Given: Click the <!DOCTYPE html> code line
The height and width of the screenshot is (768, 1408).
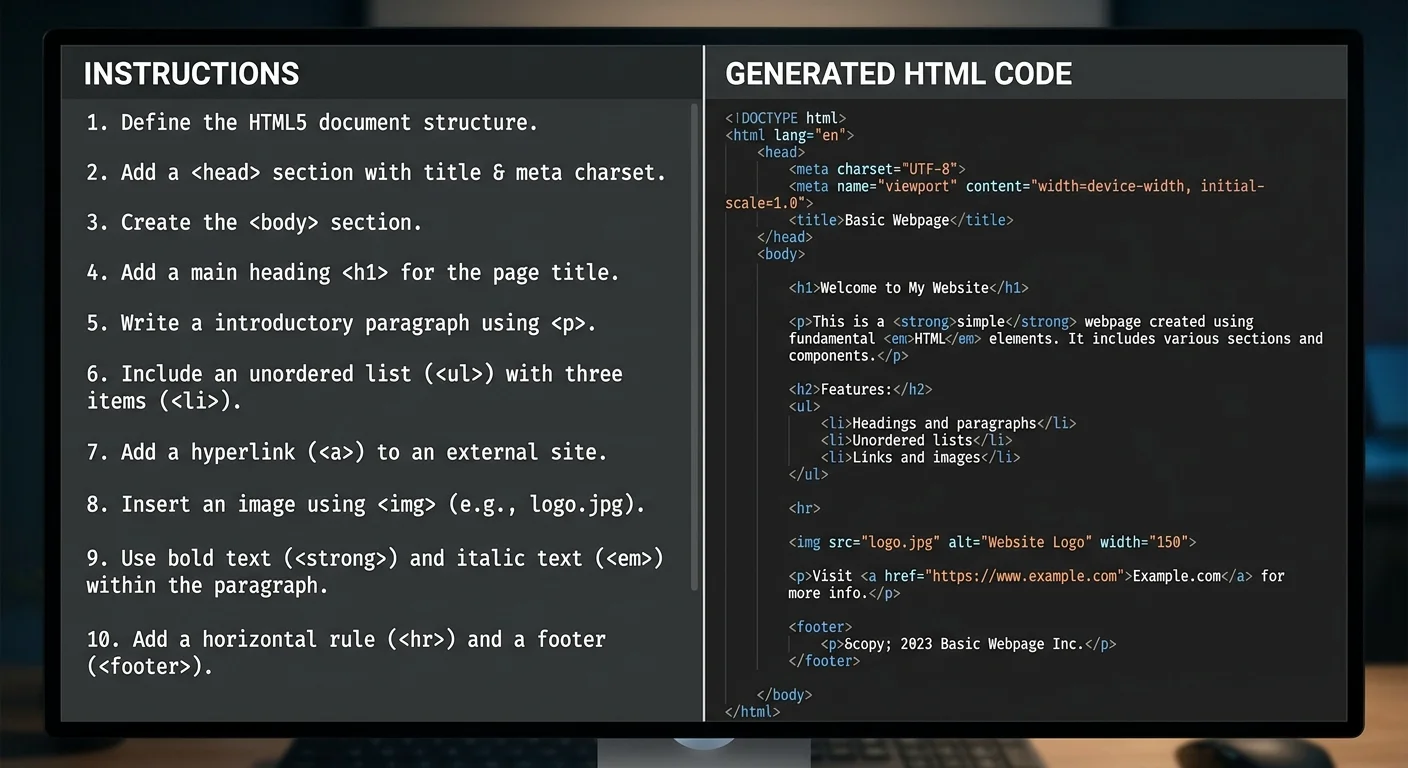Looking at the screenshot, I should (x=786, y=118).
